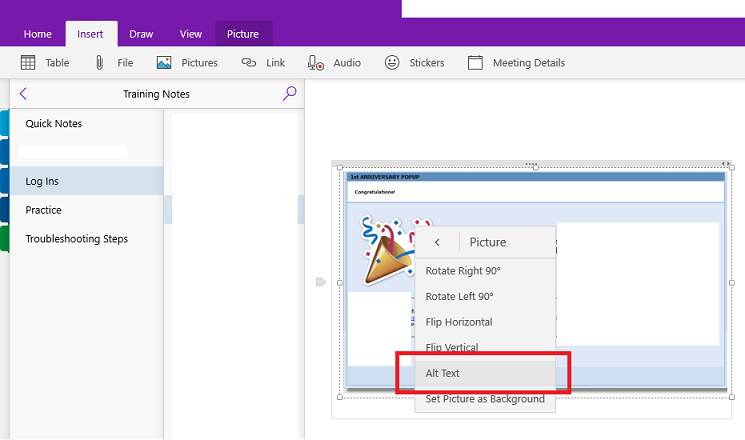Open the search magnifier icon
This screenshot has height=440, width=745.
coord(289,93)
